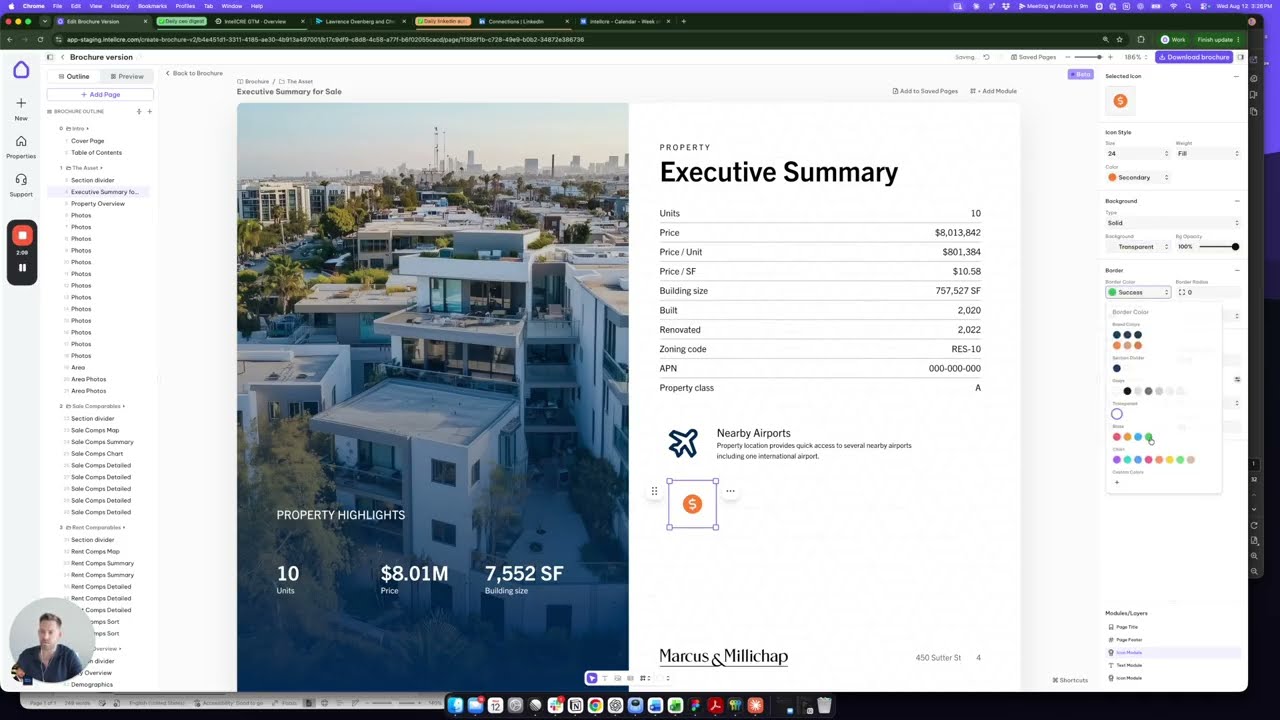This screenshot has height=720, width=1280.
Task: Adjust the zoom slider
Action: (x=1090, y=57)
